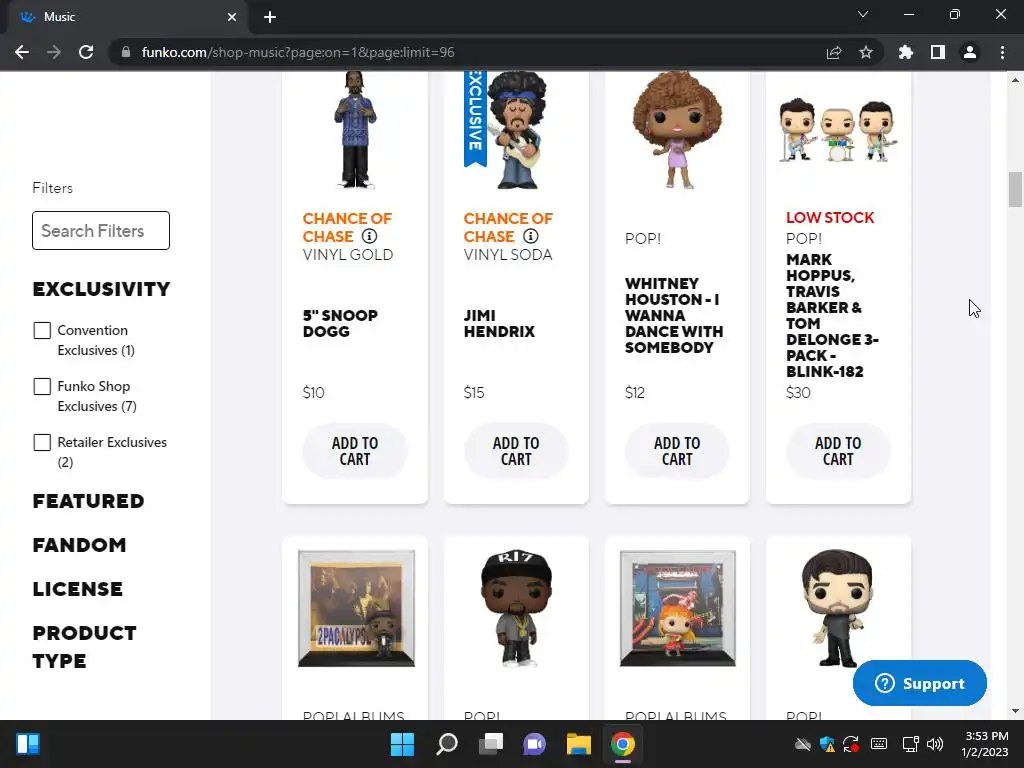Close the Music tab
The width and height of the screenshot is (1024, 768).
[232, 17]
